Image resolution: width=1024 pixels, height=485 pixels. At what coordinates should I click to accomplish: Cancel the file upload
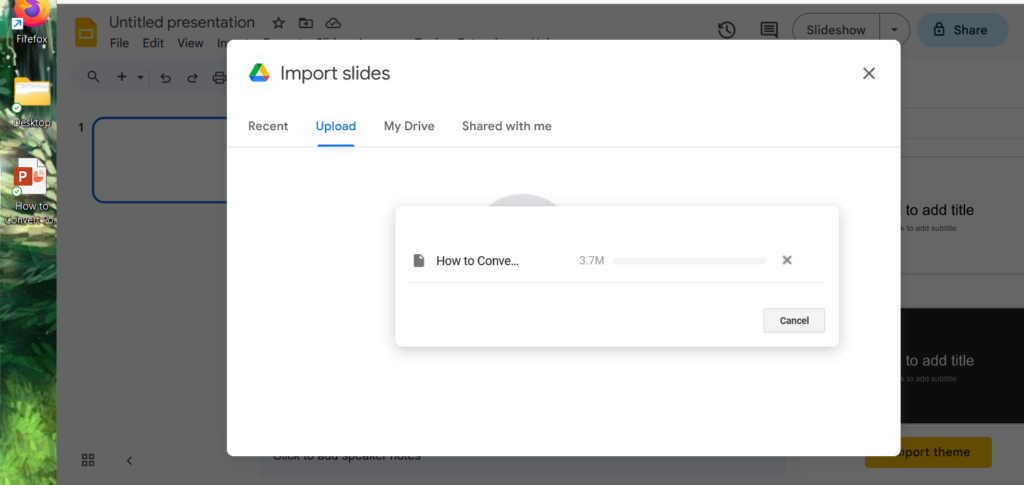pos(794,320)
